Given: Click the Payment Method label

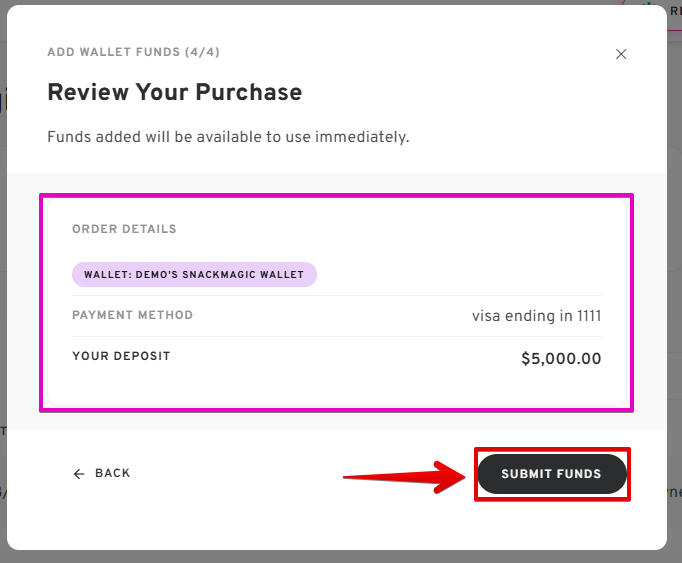Looking at the screenshot, I should pos(132,315).
